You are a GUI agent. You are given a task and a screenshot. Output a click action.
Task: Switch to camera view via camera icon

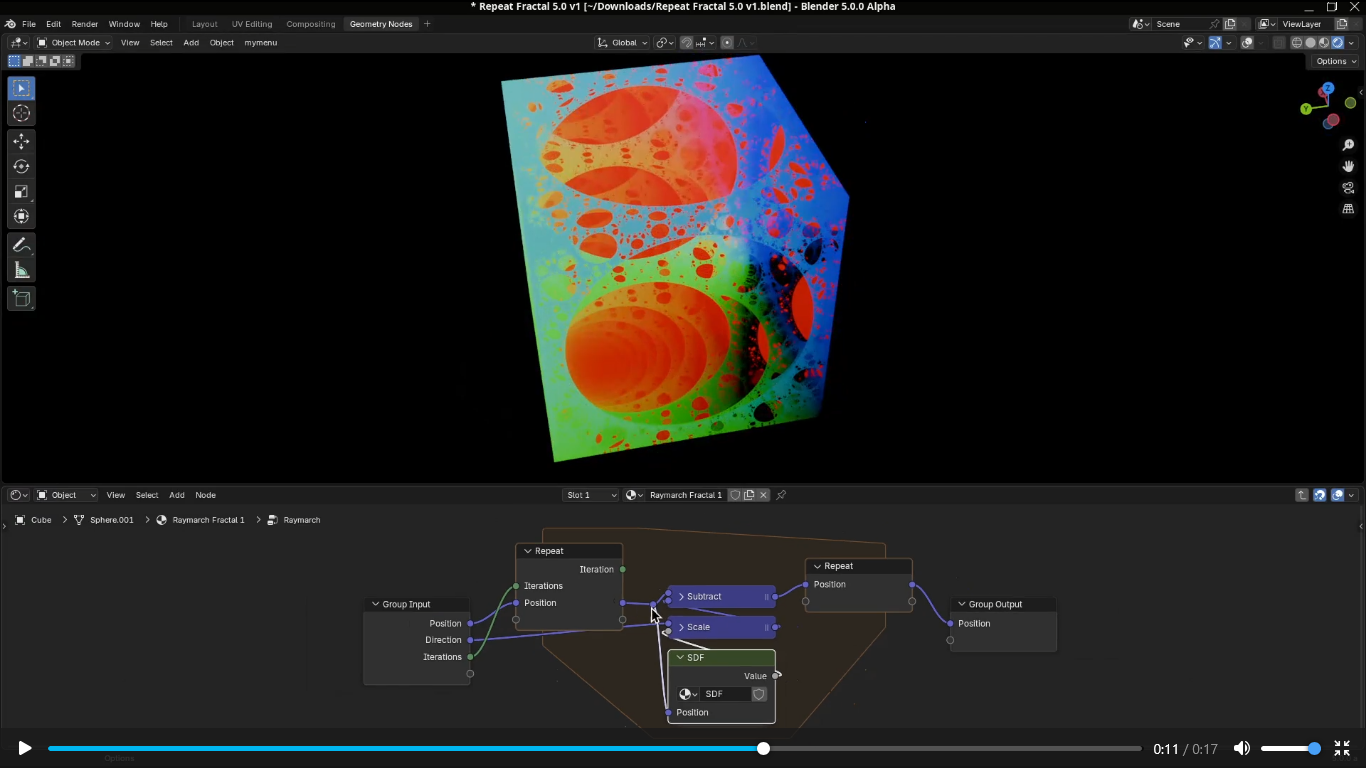coord(1348,188)
